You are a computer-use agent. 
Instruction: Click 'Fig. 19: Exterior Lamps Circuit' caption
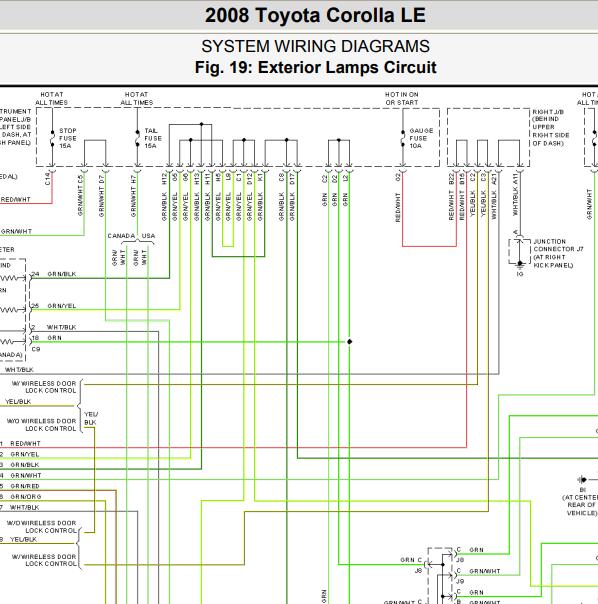click(315, 67)
